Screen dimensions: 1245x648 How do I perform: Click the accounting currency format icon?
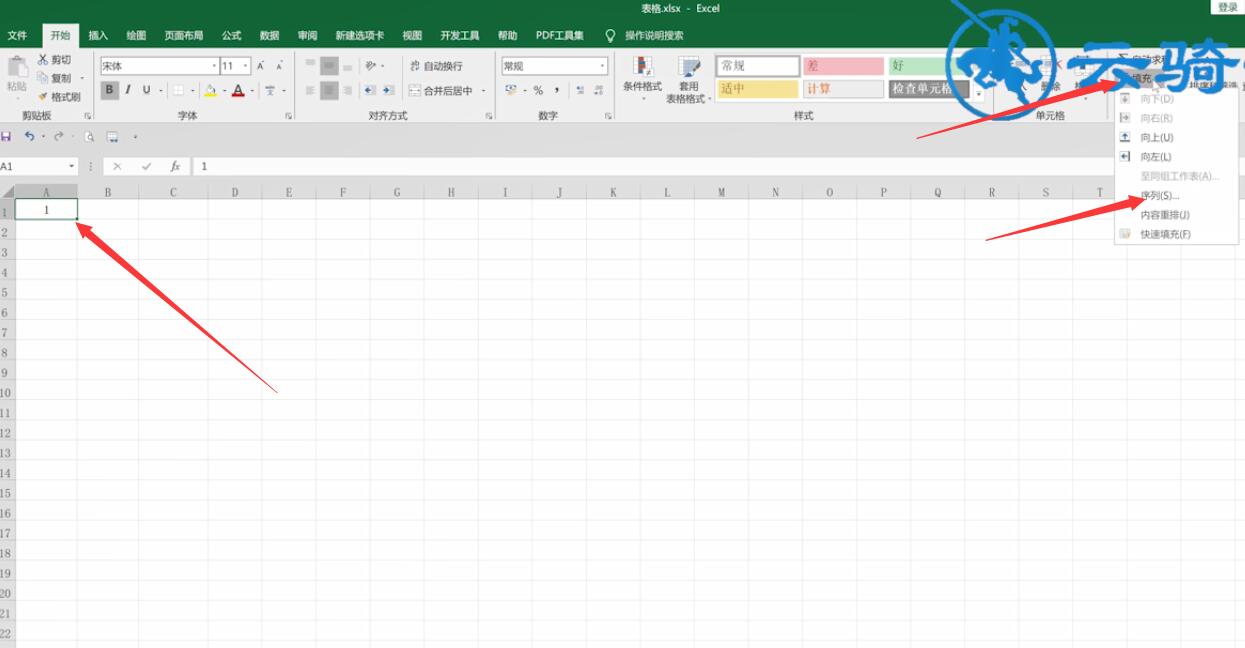click(x=511, y=90)
